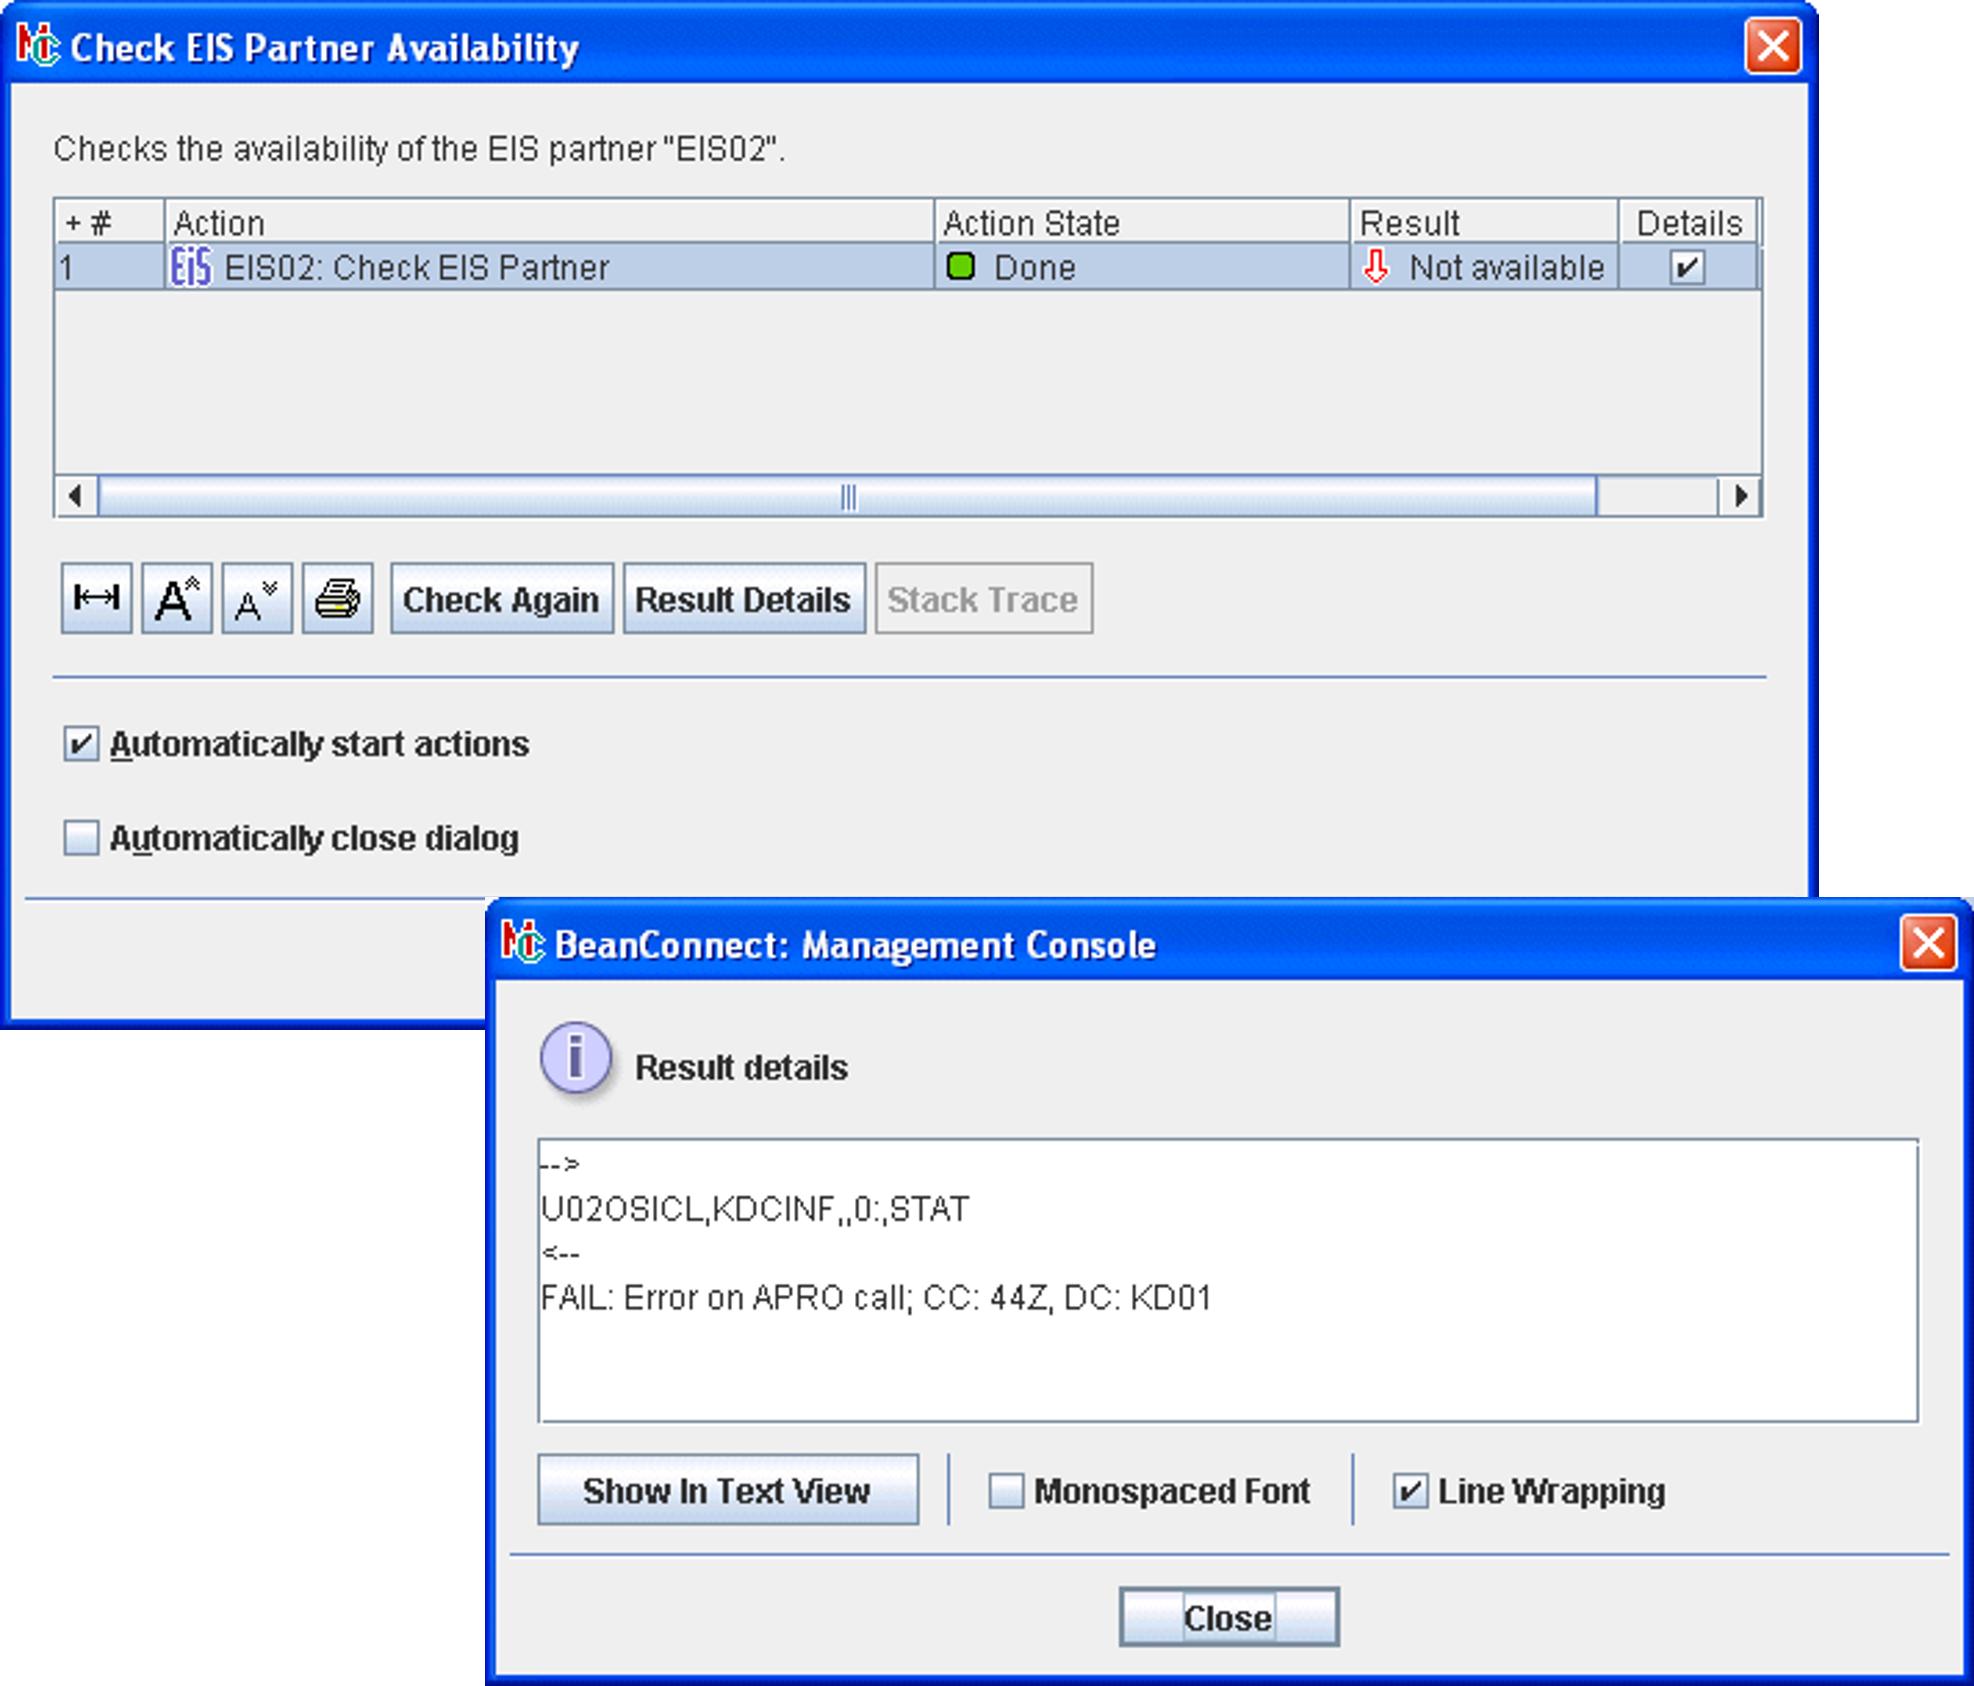Screen dimensions: 1974x1686
Task: Click the scroll right arrow of the table
Action: [1740, 496]
